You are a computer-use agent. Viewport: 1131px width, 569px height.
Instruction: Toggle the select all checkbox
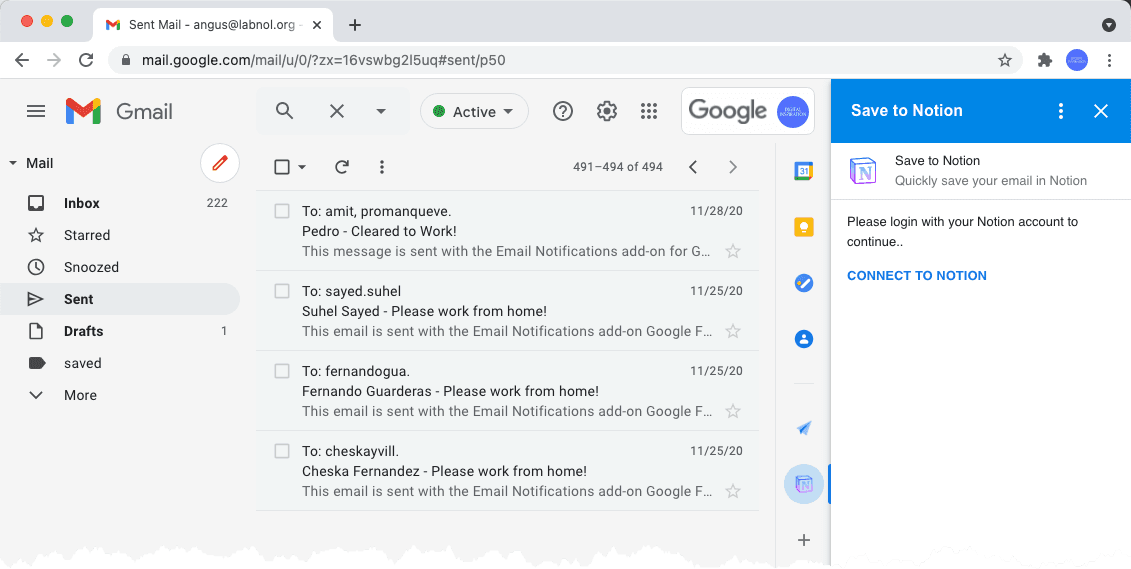click(282, 167)
